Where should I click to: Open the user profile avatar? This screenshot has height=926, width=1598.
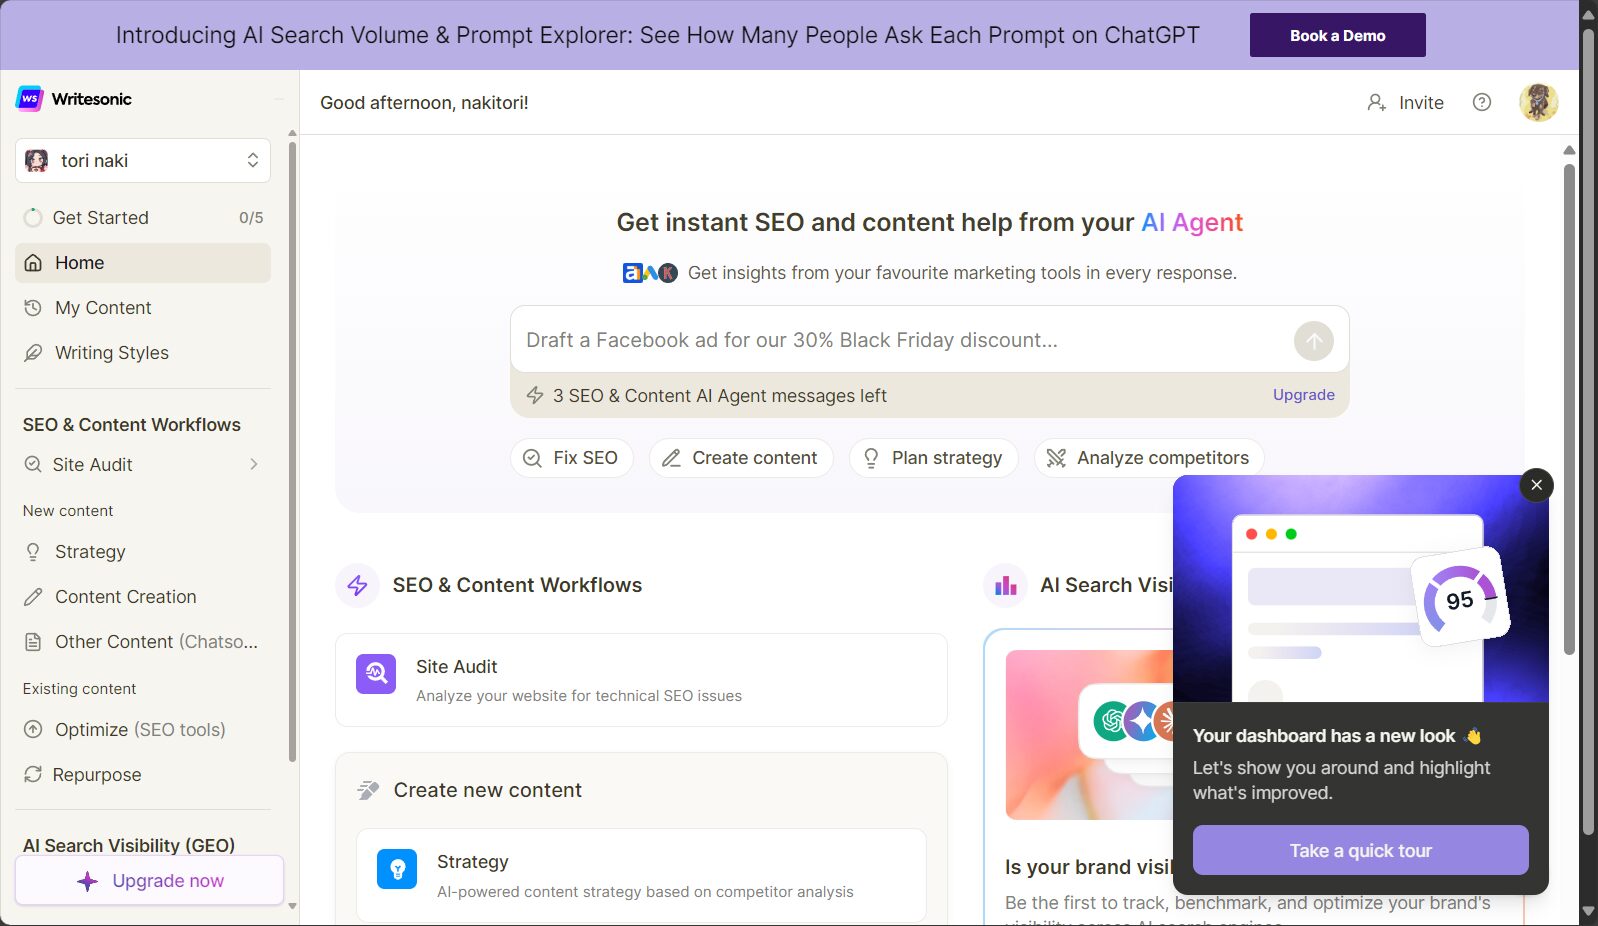coord(1538,102)
